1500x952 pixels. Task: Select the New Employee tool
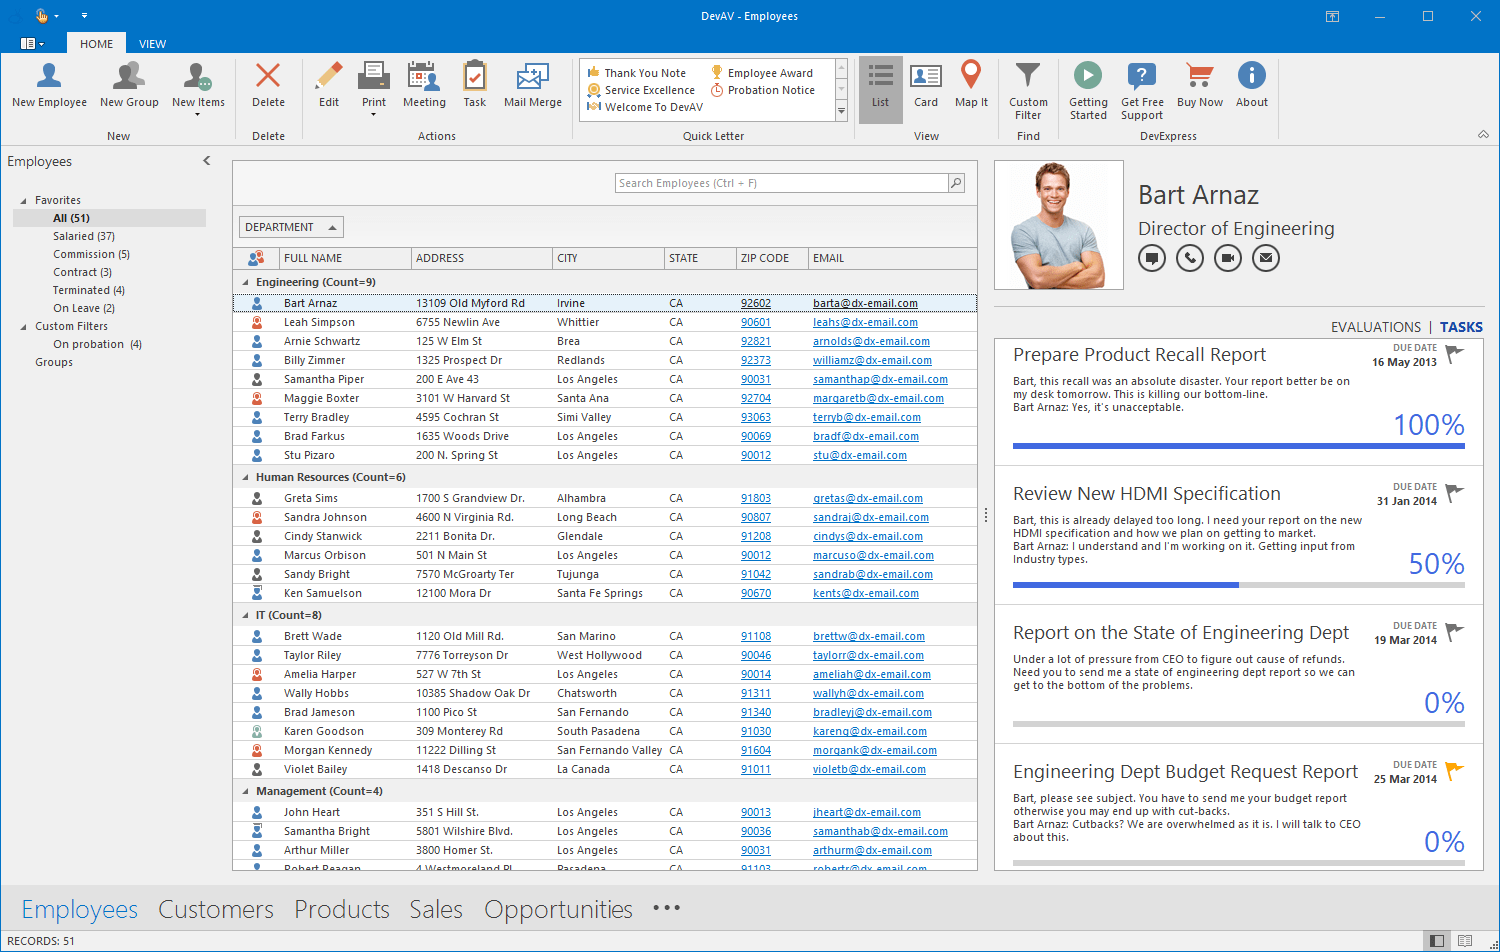48,85
